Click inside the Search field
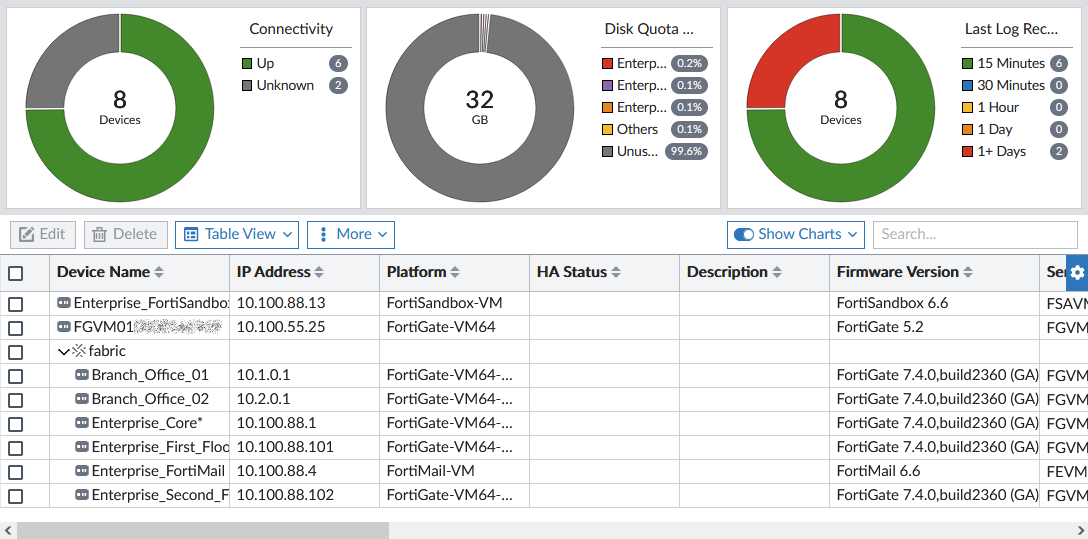1088x539 pixels. [975, 234]
